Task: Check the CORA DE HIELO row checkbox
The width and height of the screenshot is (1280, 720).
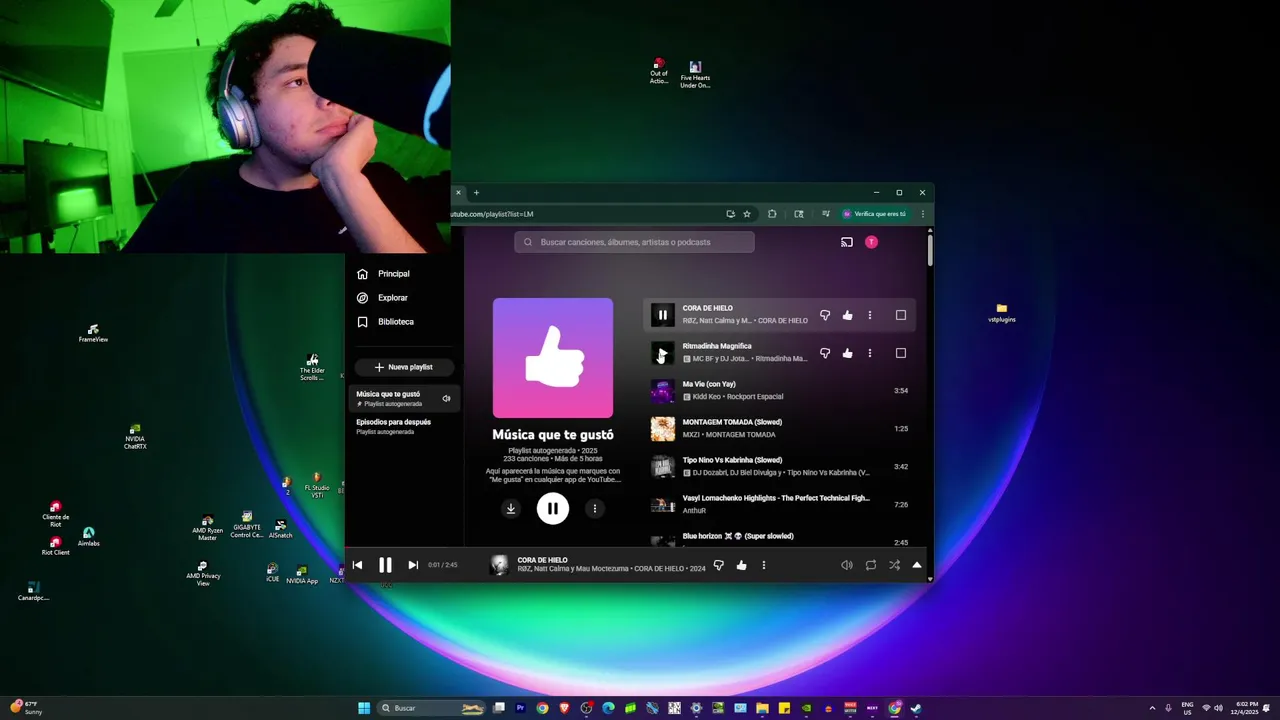Action: pos(901,315)
